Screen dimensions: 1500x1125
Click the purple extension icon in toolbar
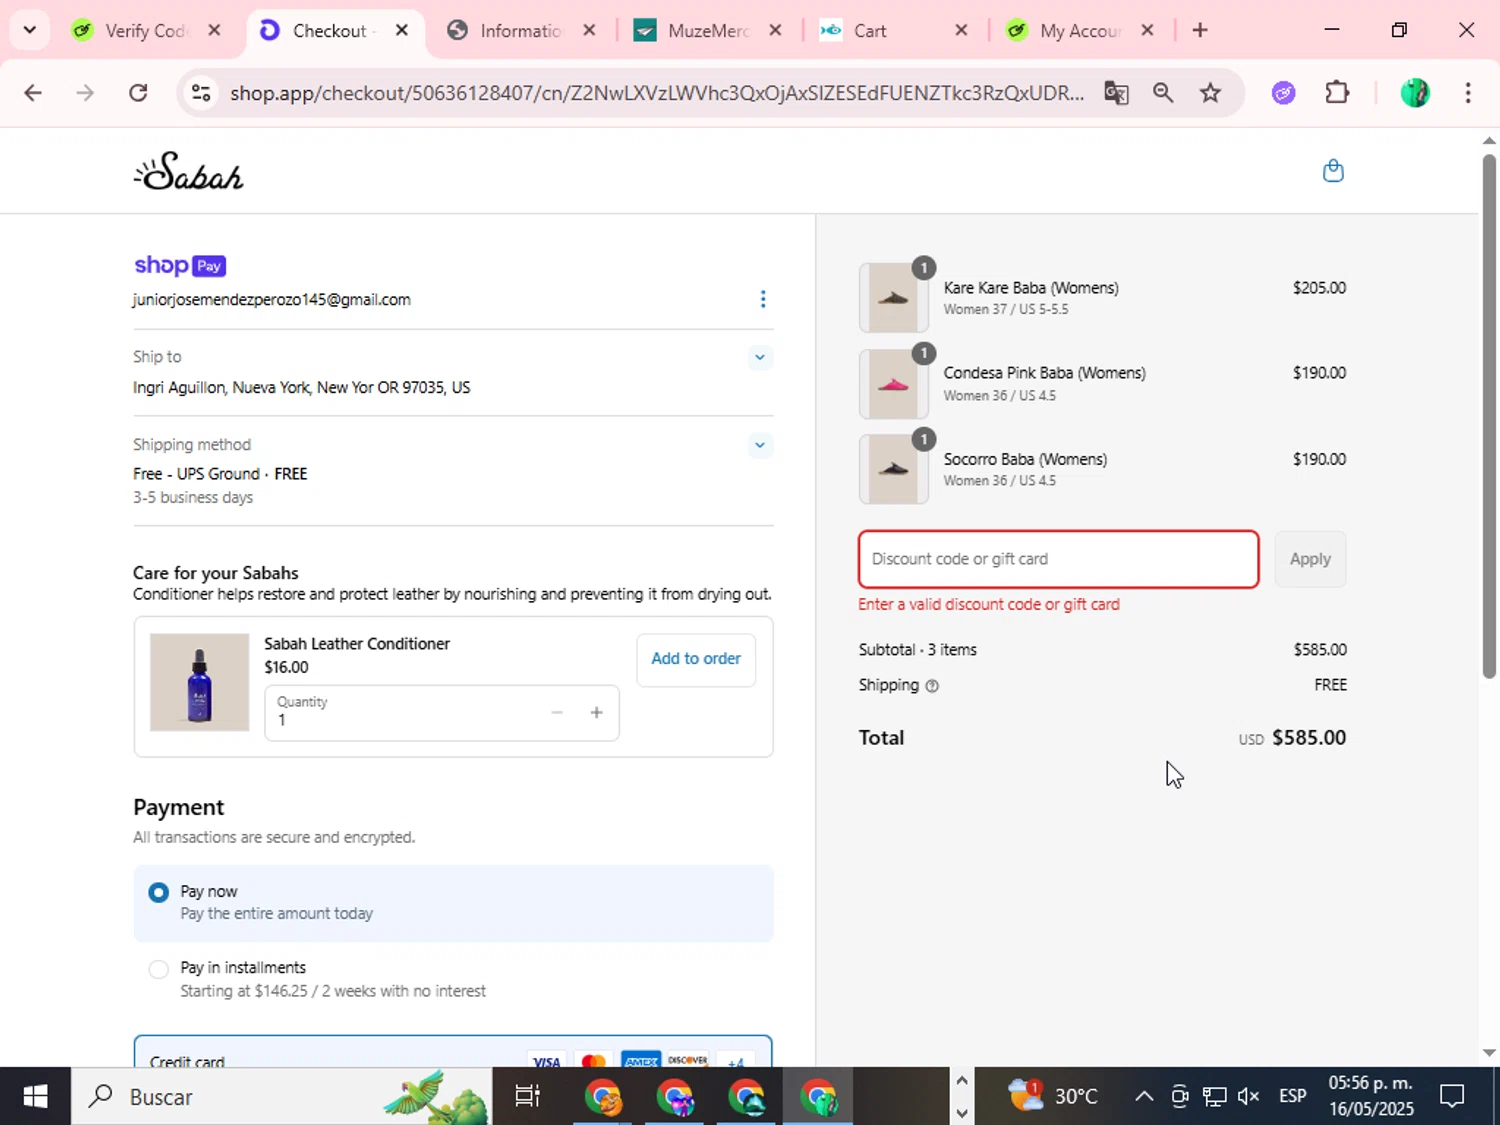[x=1284, y=93]
